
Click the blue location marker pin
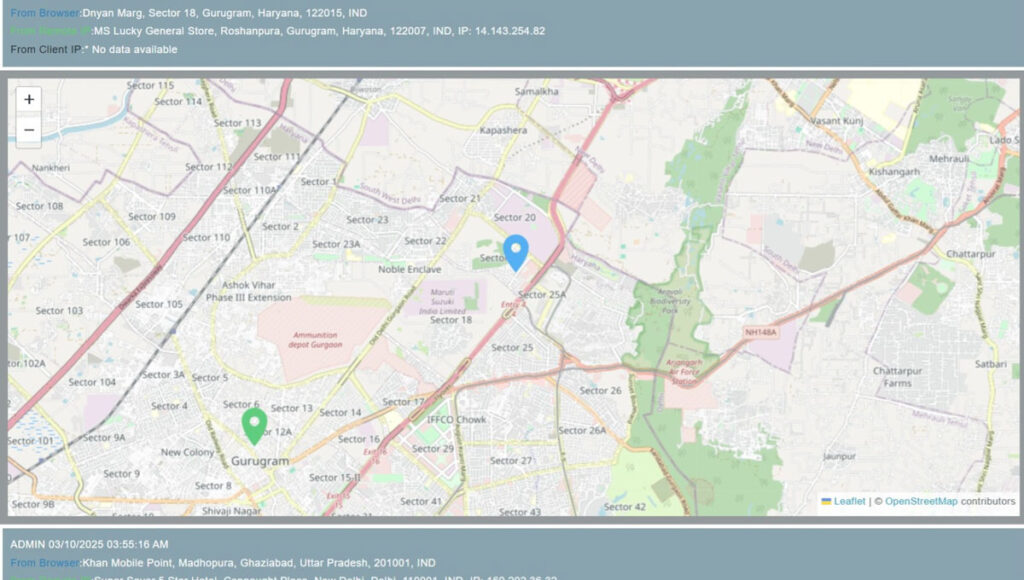pyautogui.click(x=515, y=251)
